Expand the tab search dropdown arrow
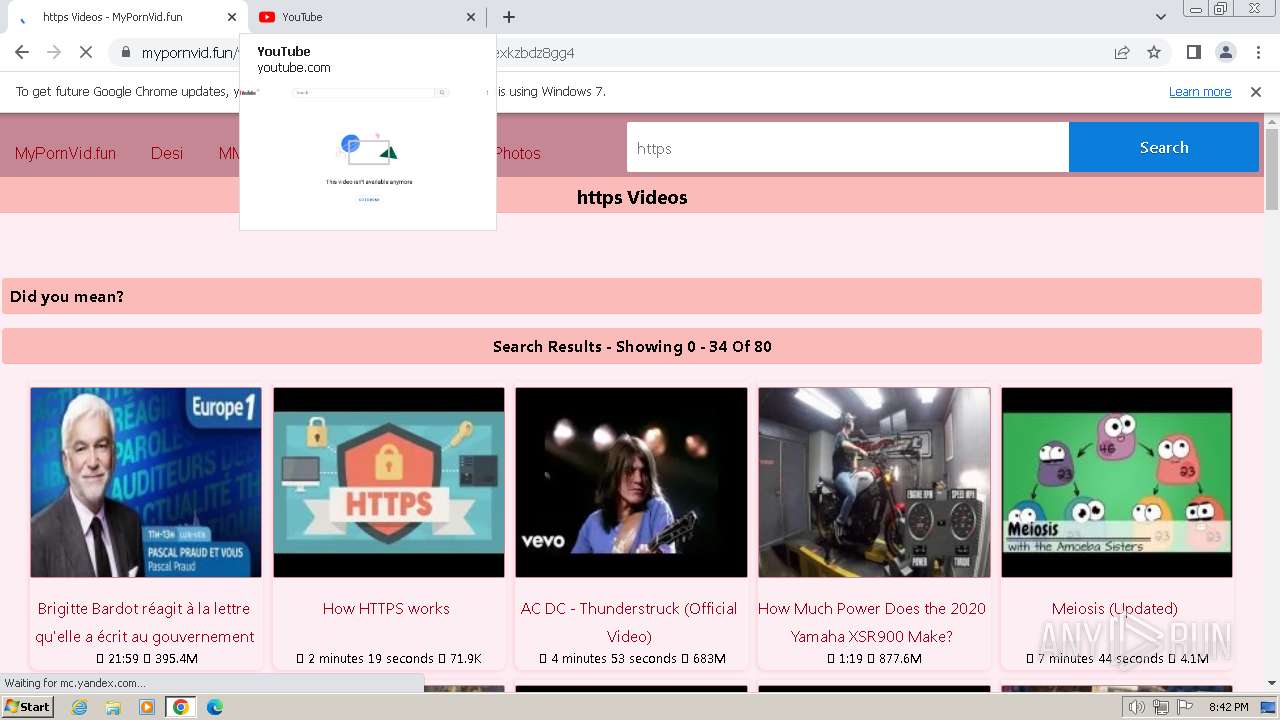The height and width of the screenshot is (720, 1280). pyautogui.click(x=1160, y=17)
